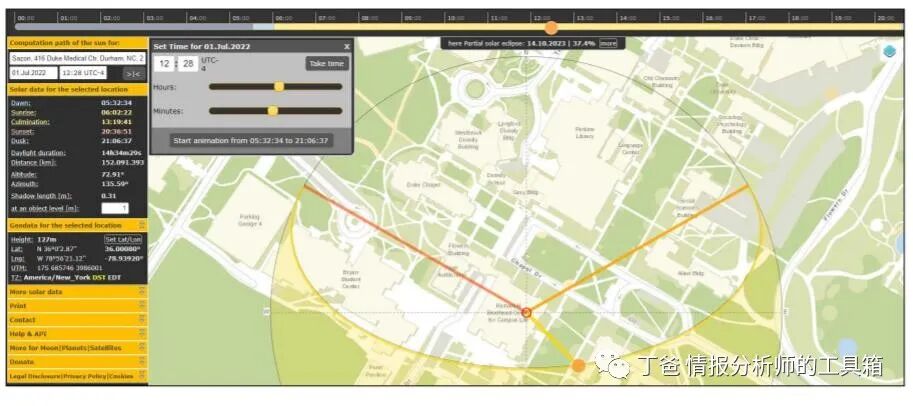Expand Legal Disclosure|Privacy Policy|Cookies section
The image size is (913, 406).
pos(77,376)
